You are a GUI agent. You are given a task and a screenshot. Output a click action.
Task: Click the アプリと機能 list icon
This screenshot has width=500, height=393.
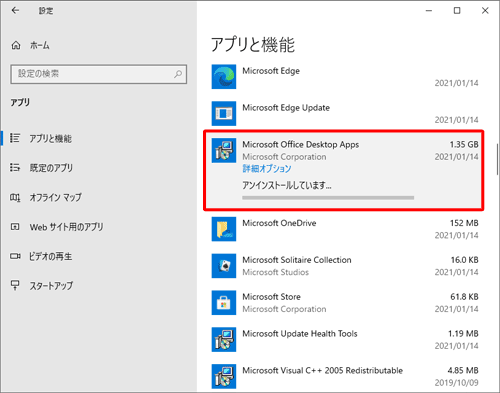pos(15,138)
